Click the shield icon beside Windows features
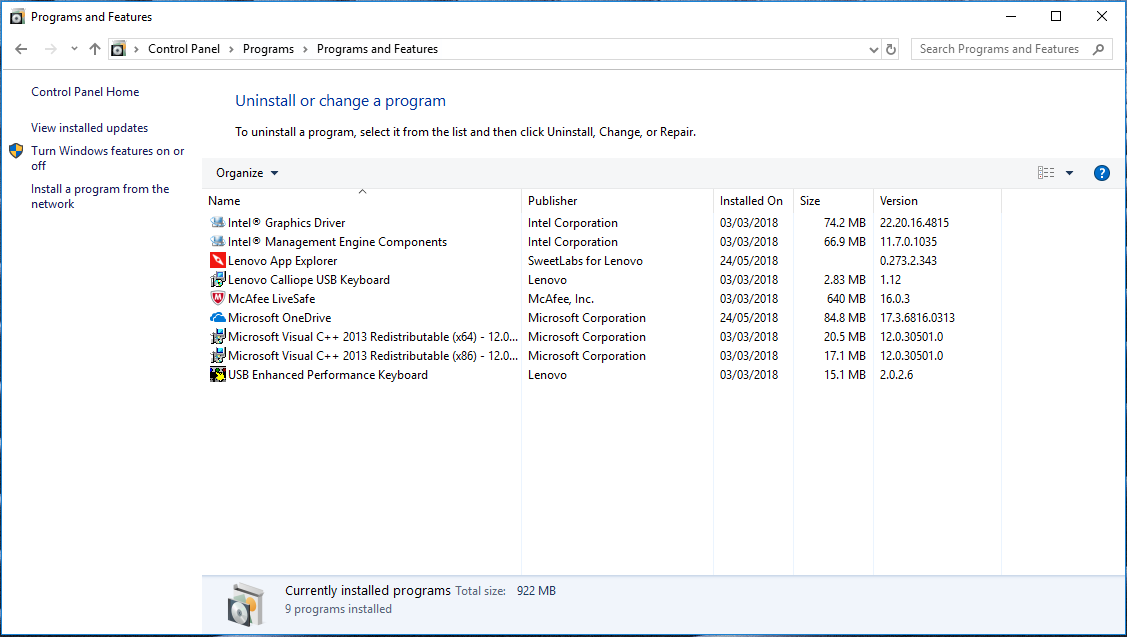 coord(16,151)
